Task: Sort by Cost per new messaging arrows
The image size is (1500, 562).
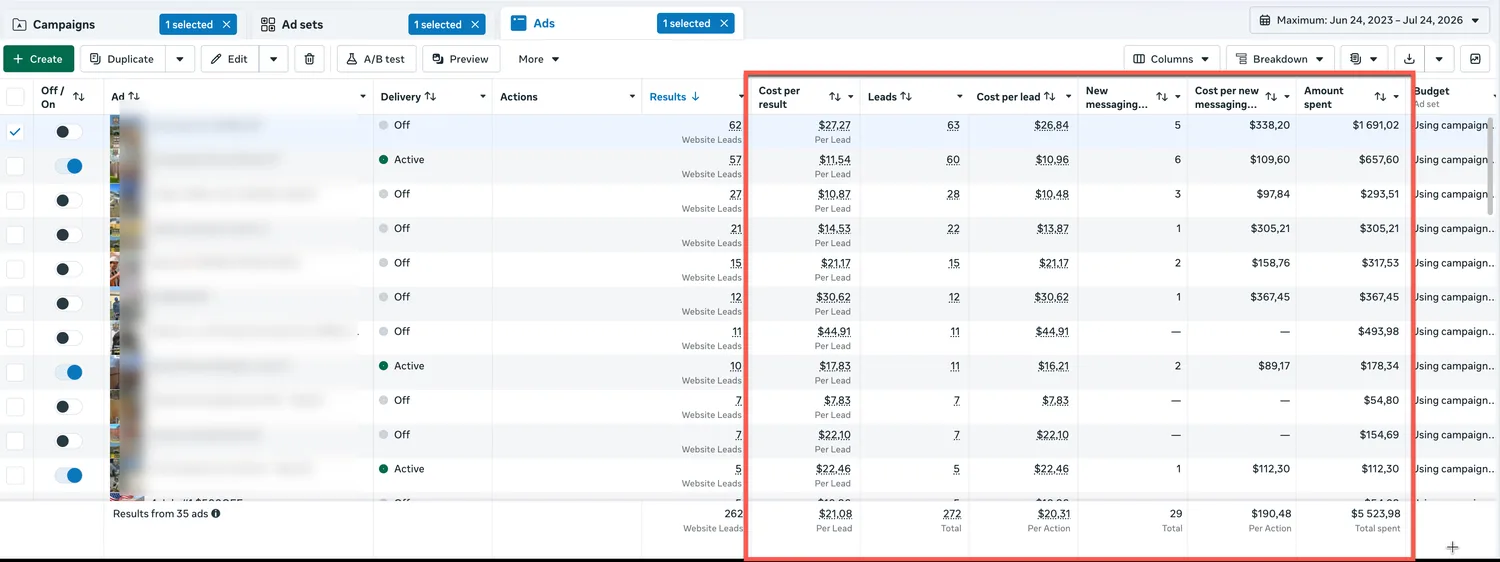Action: click(1271, 97)
